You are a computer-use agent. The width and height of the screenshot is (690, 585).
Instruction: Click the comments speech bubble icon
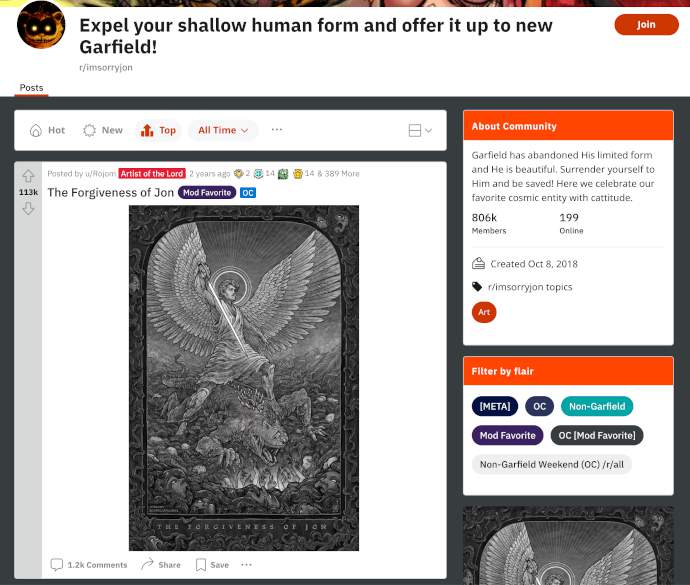tap(56, 564)
